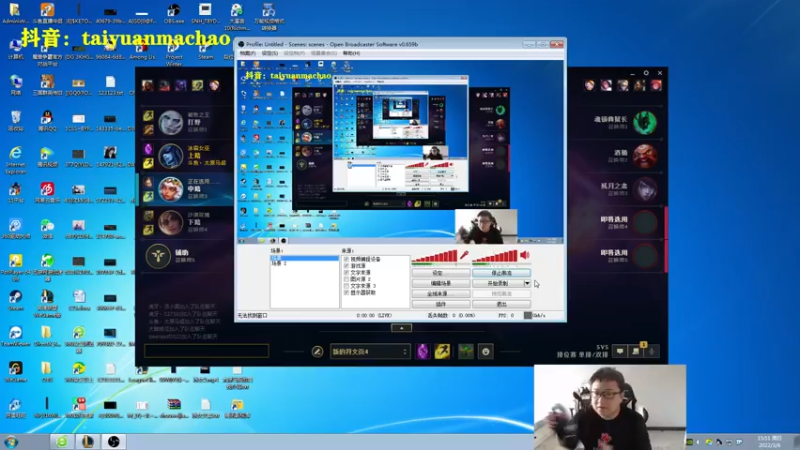
Task: Select the 打野 jungle teammate row
Action: [185, 122]
